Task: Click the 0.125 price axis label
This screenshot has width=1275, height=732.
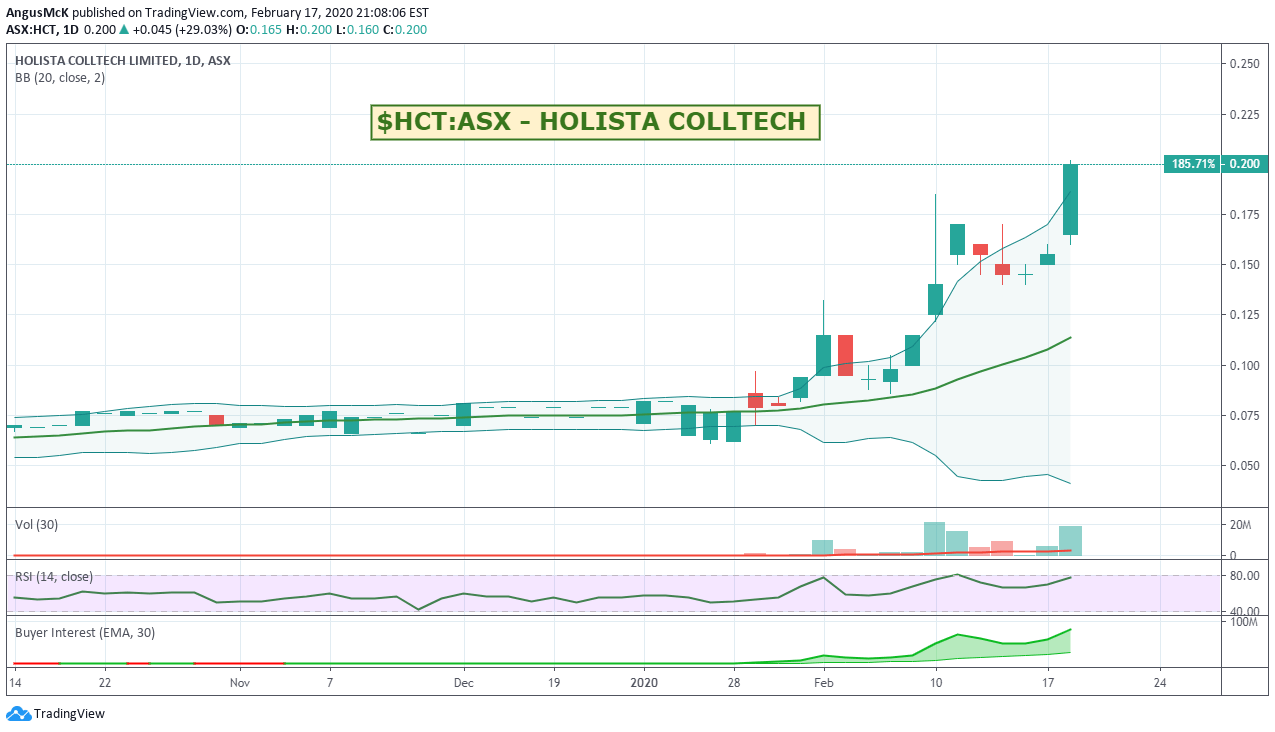Action: pos(1244,315)
